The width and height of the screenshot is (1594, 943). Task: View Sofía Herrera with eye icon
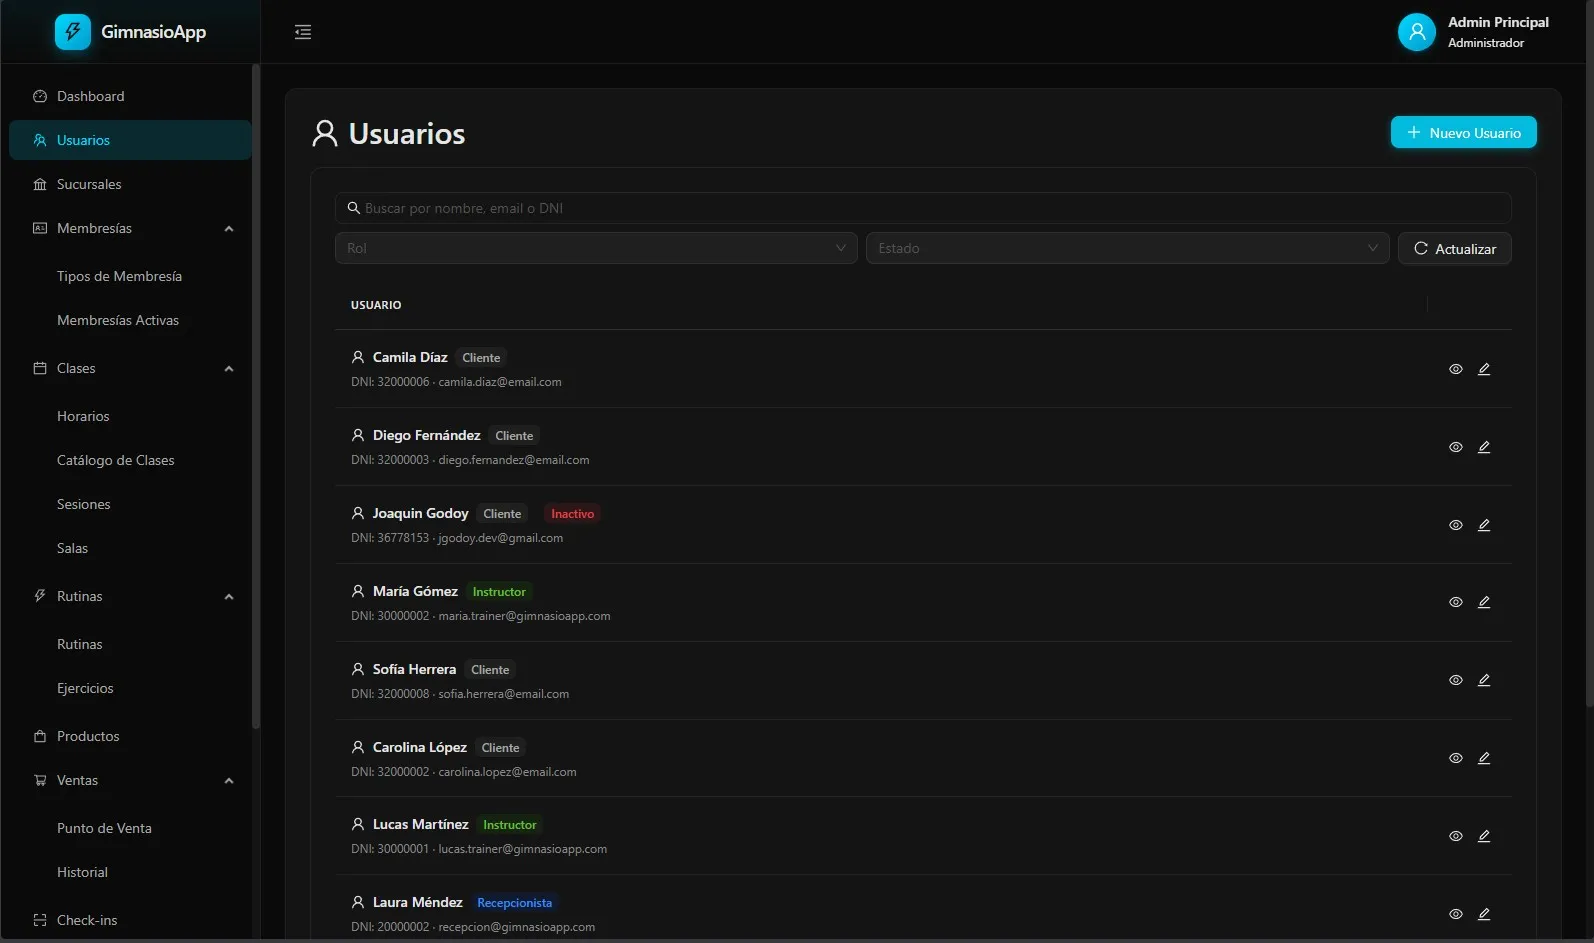pos(1456,680)
